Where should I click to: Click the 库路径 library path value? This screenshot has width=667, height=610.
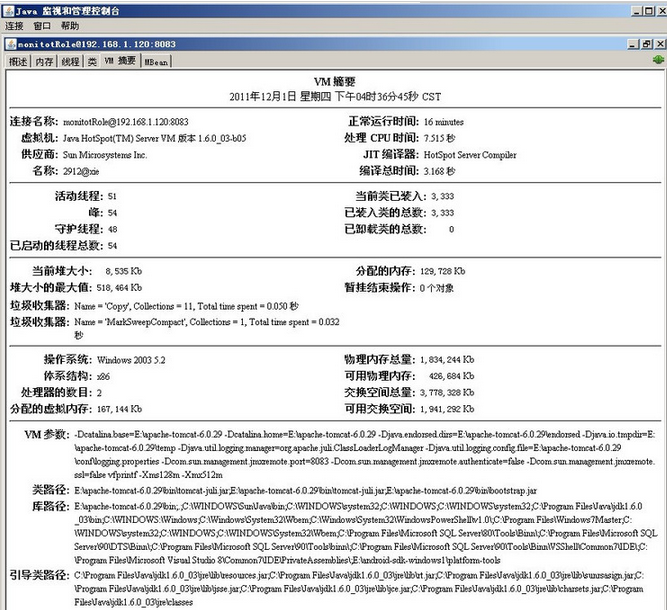point(366,533)
